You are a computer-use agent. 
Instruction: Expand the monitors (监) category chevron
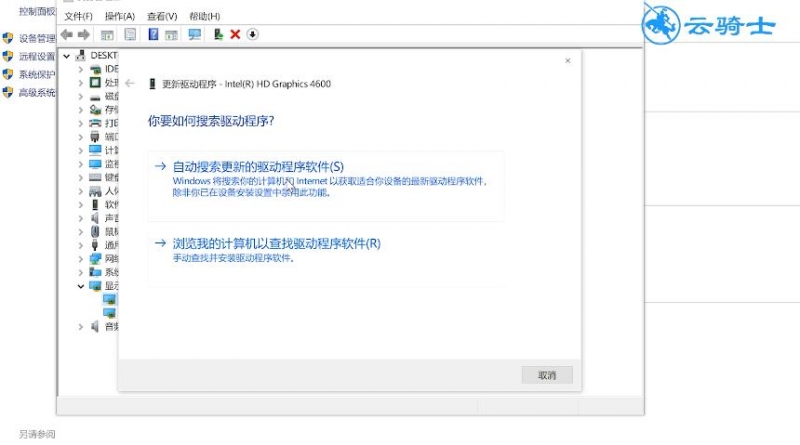[81, 164]
